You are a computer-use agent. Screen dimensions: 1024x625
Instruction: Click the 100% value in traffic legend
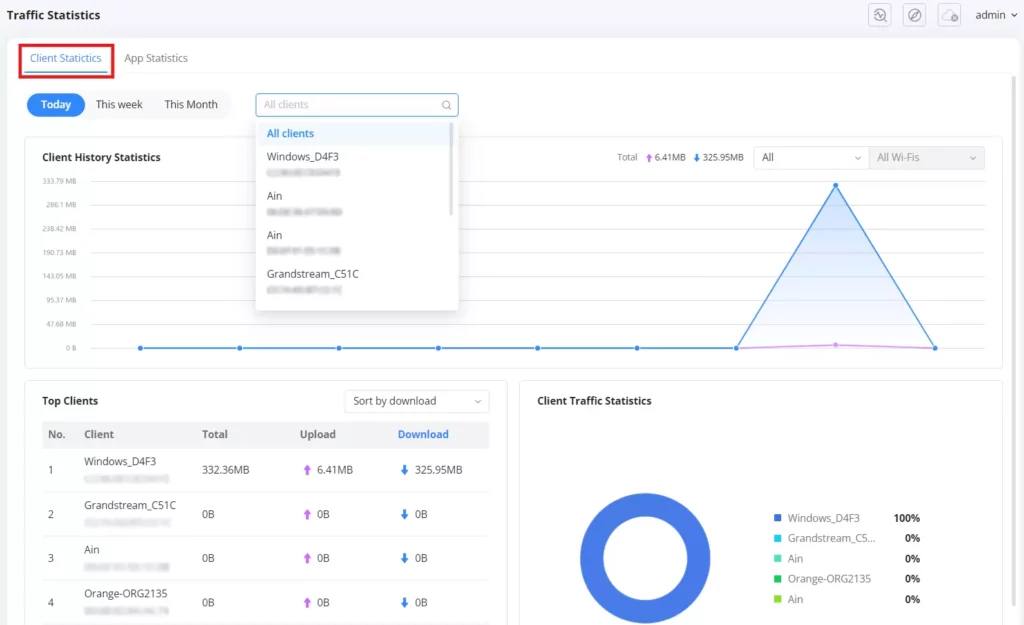coord(906,519)
